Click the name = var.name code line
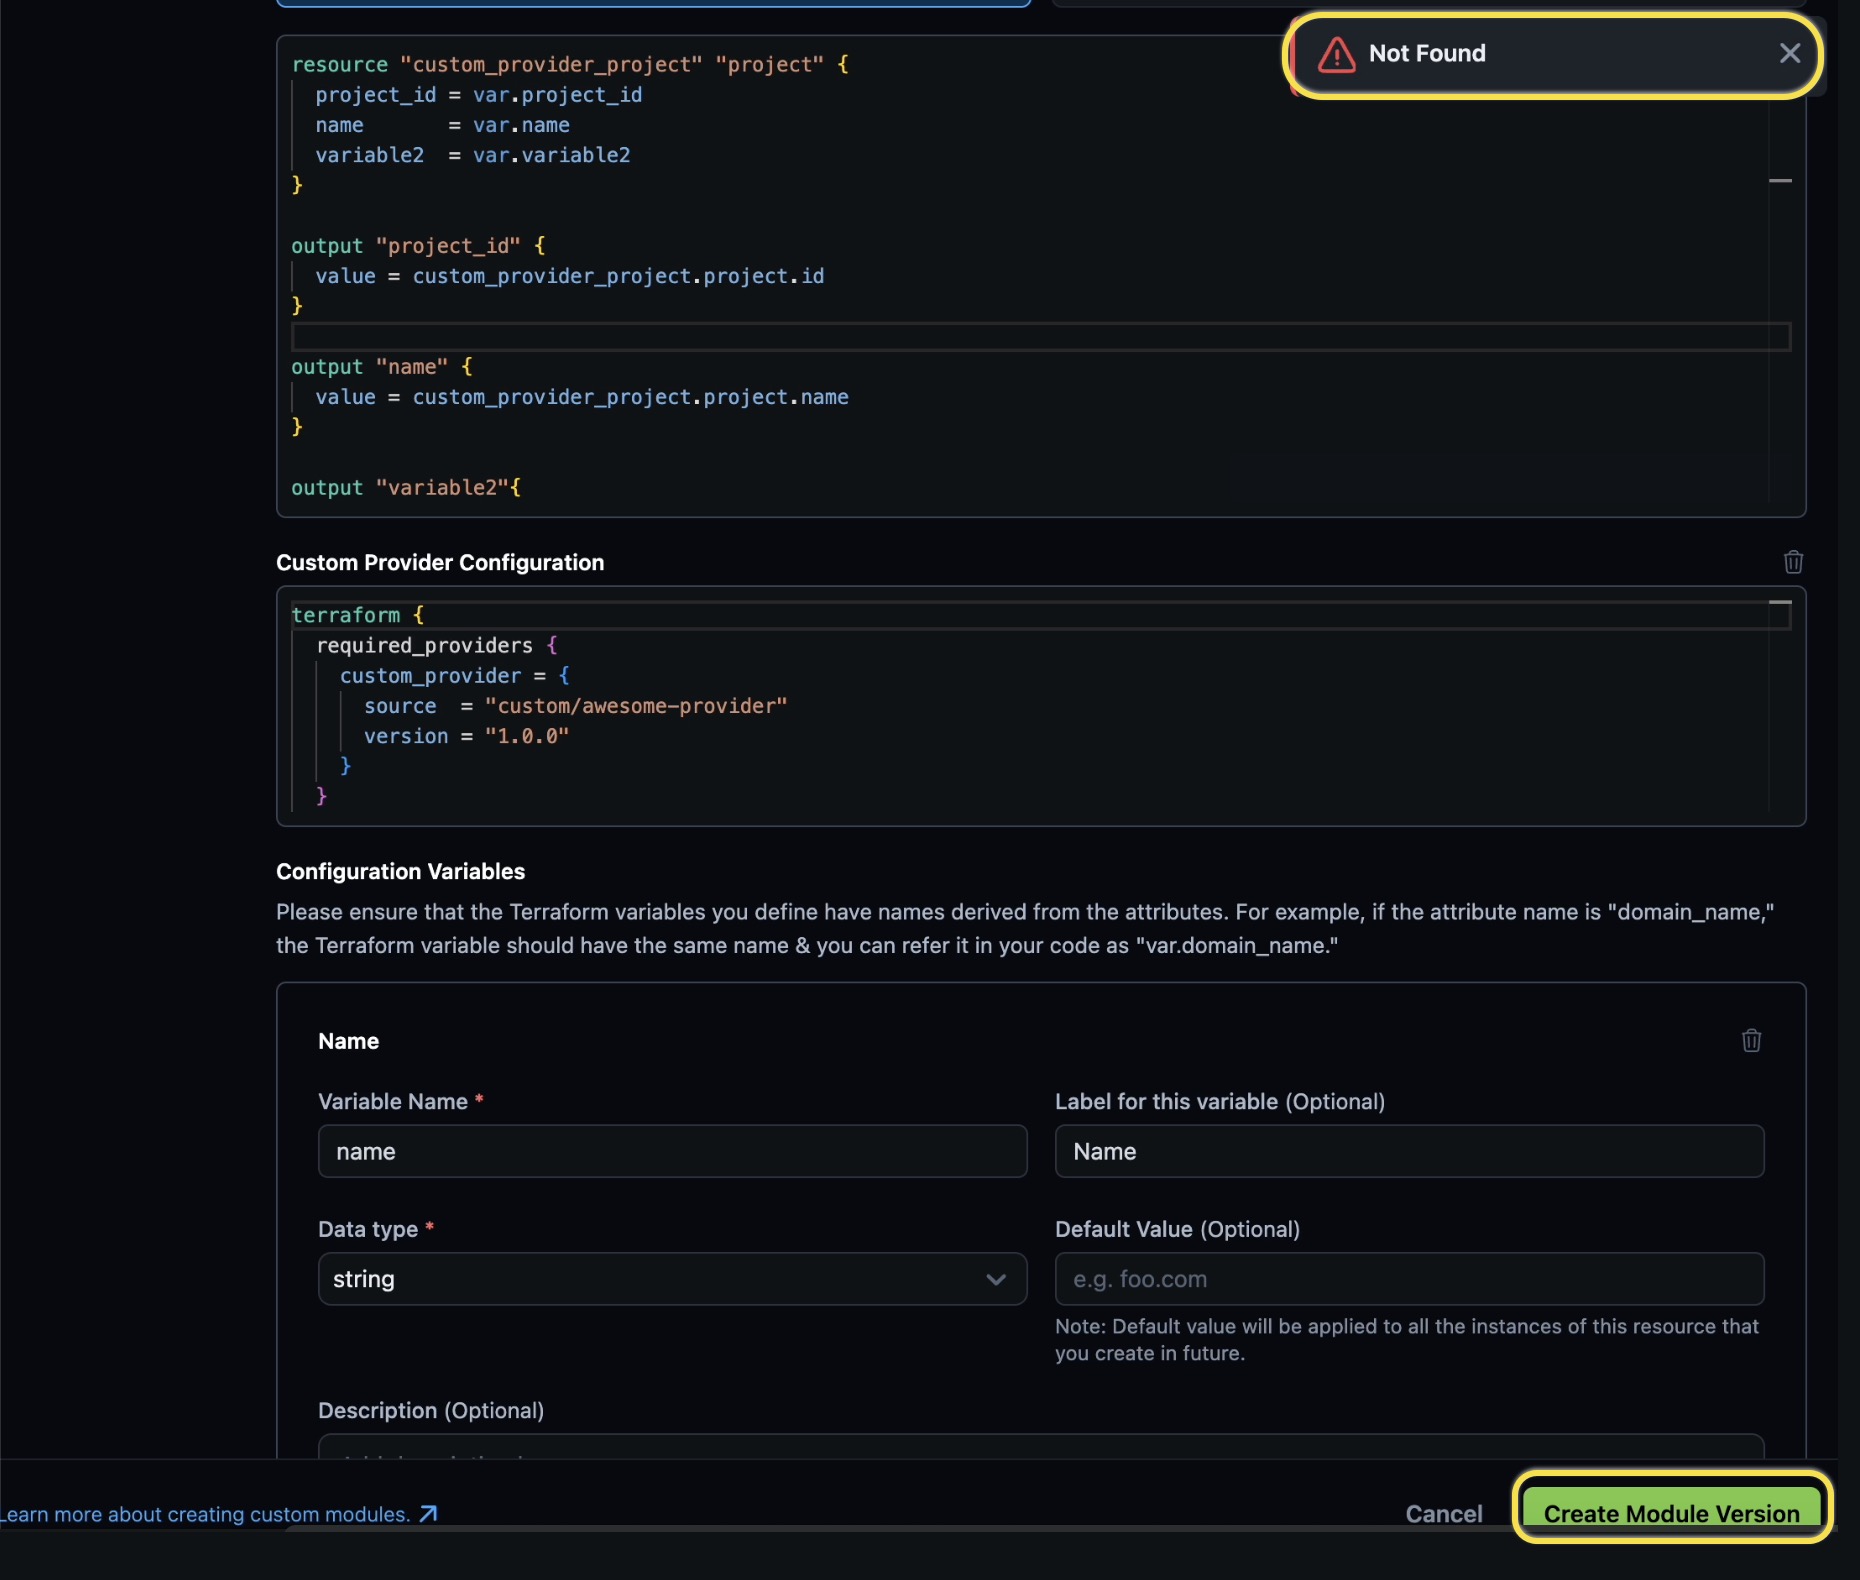The image size is (1860, 1580). [x=443, y=125]
